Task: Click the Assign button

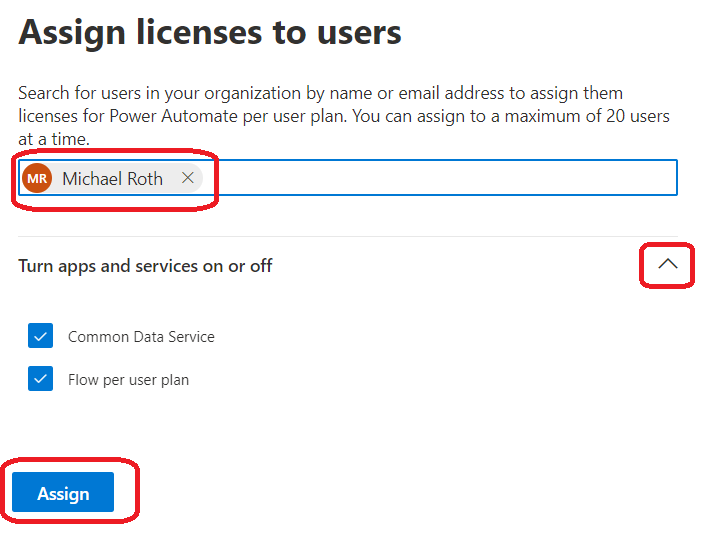Action: click(63, 492)
